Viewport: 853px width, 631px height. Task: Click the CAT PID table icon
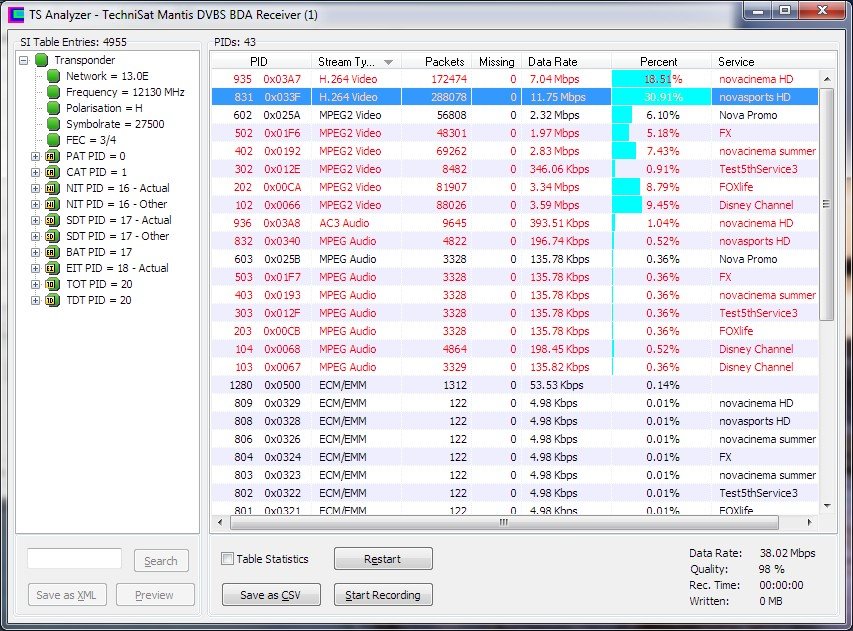52,172
